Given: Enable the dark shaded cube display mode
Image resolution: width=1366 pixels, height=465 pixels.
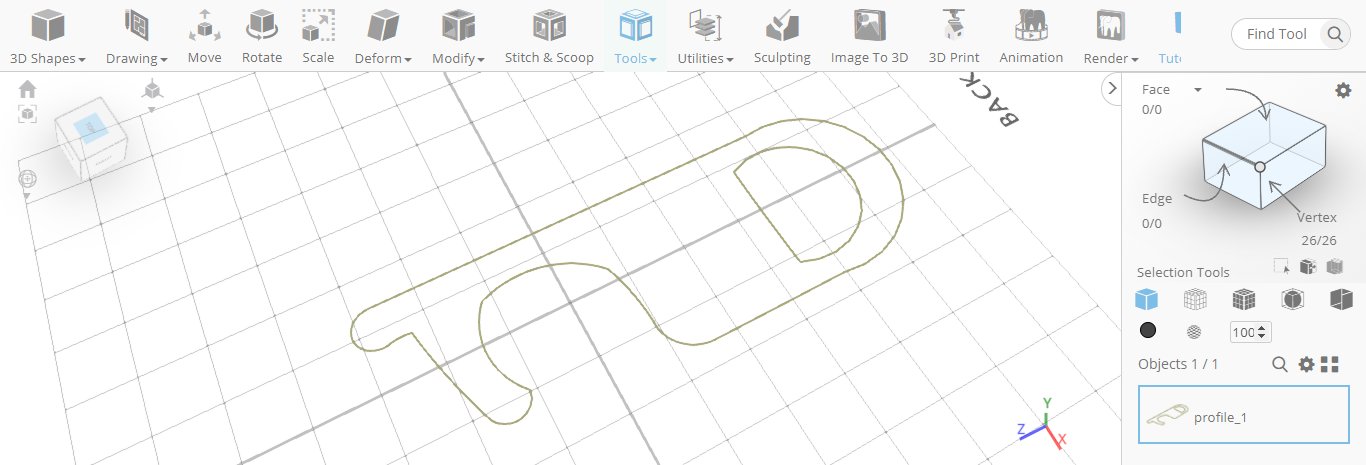Looking at the screenshot, I should click(1341, 299).
